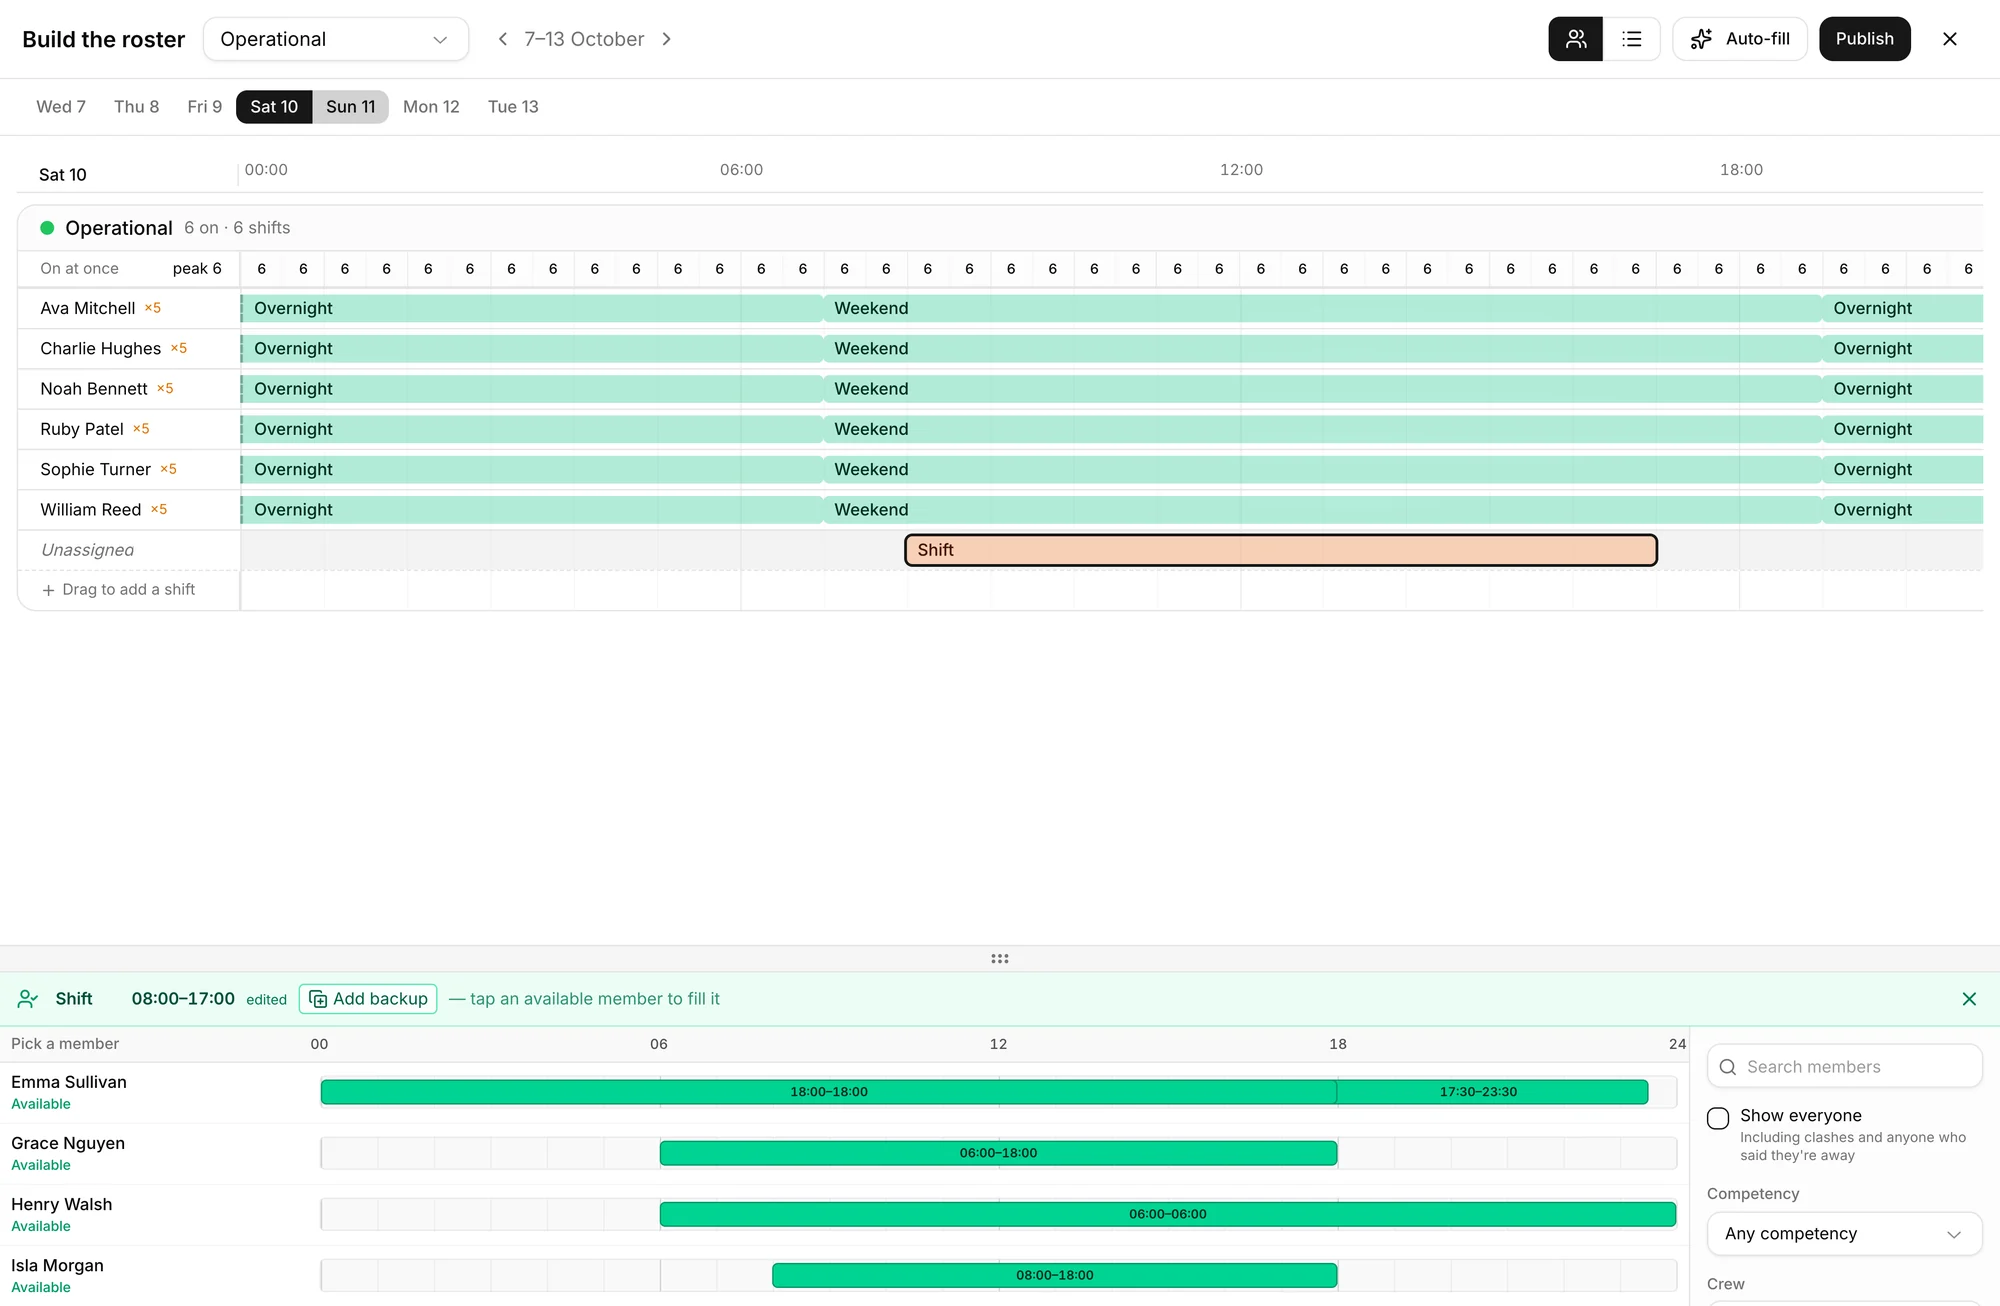Select the Mon 12 tab
The width and height of the screenshot is (2000, 1306).
pyautogui.click(x=431, y=107)
